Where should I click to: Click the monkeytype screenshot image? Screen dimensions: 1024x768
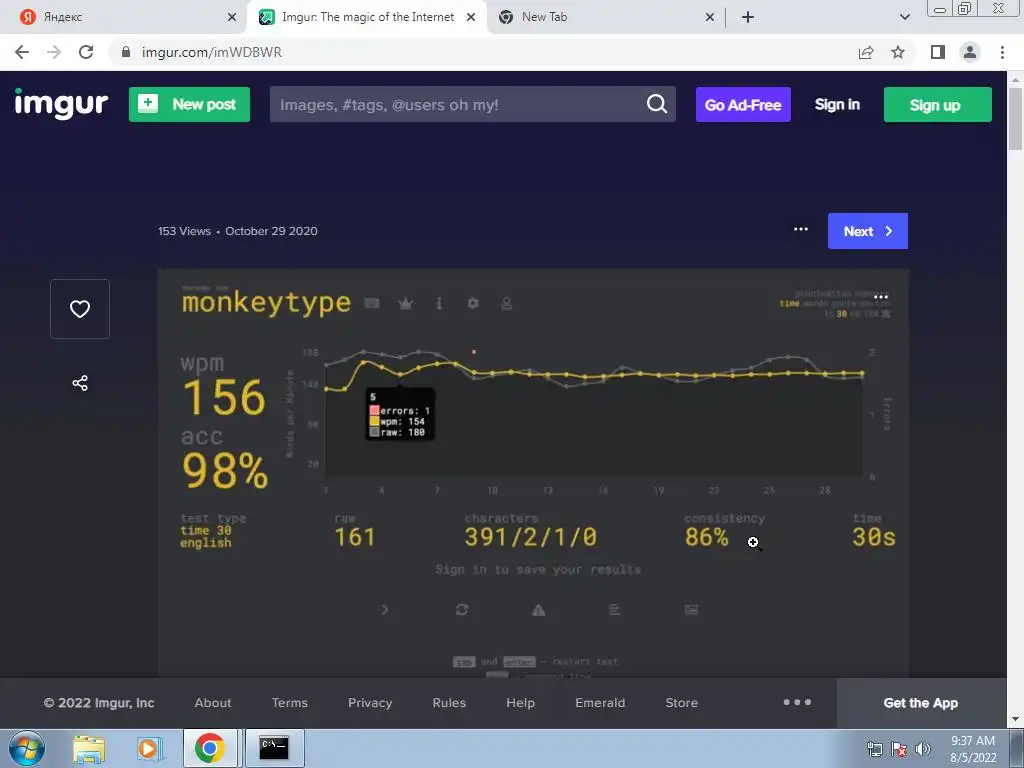pyautogui.click(x=533, y=472)
